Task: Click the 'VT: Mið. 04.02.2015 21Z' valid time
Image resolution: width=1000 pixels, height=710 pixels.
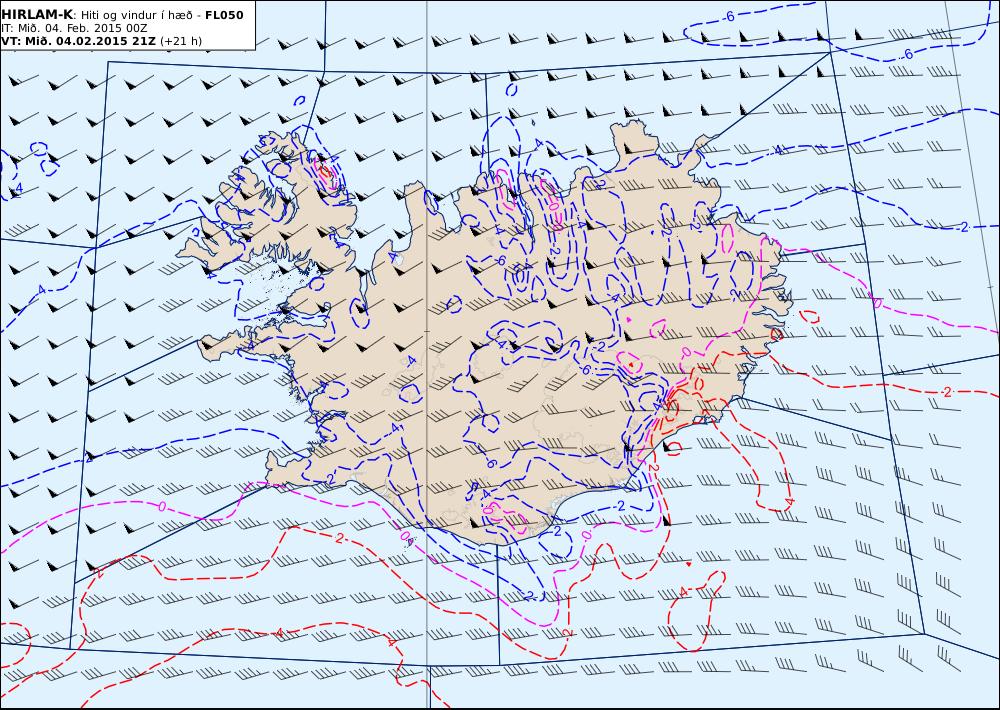Action: (78, 41)
